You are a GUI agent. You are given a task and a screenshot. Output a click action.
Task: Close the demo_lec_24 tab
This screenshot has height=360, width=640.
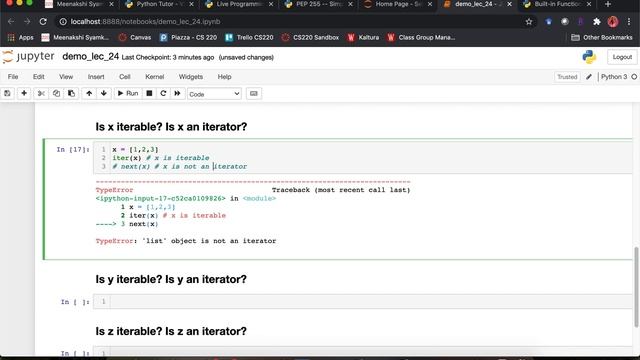[x=509, y=4]
